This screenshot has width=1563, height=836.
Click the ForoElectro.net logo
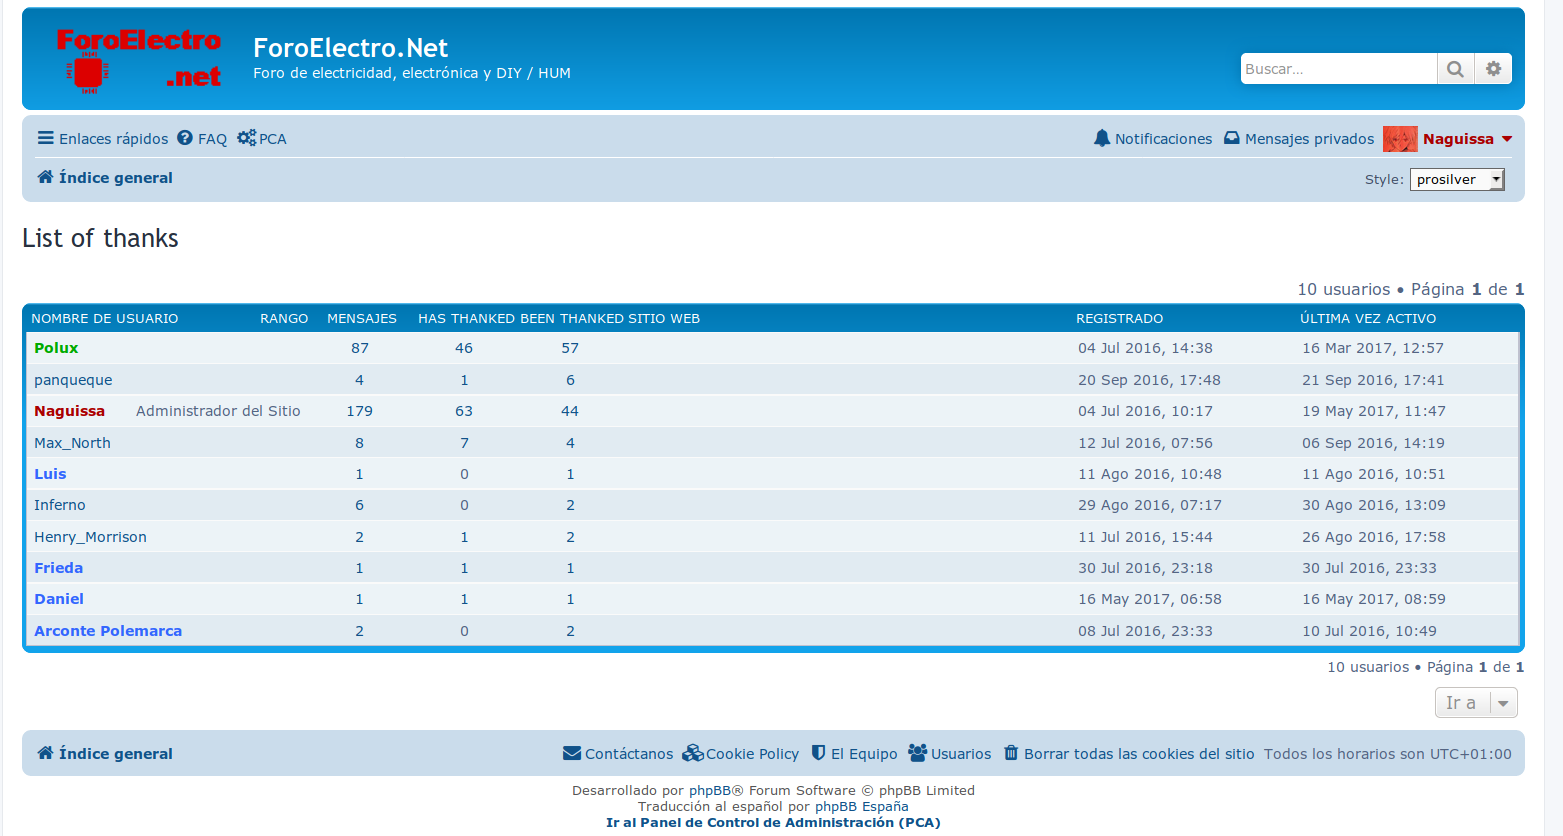(x=138, y=59)
